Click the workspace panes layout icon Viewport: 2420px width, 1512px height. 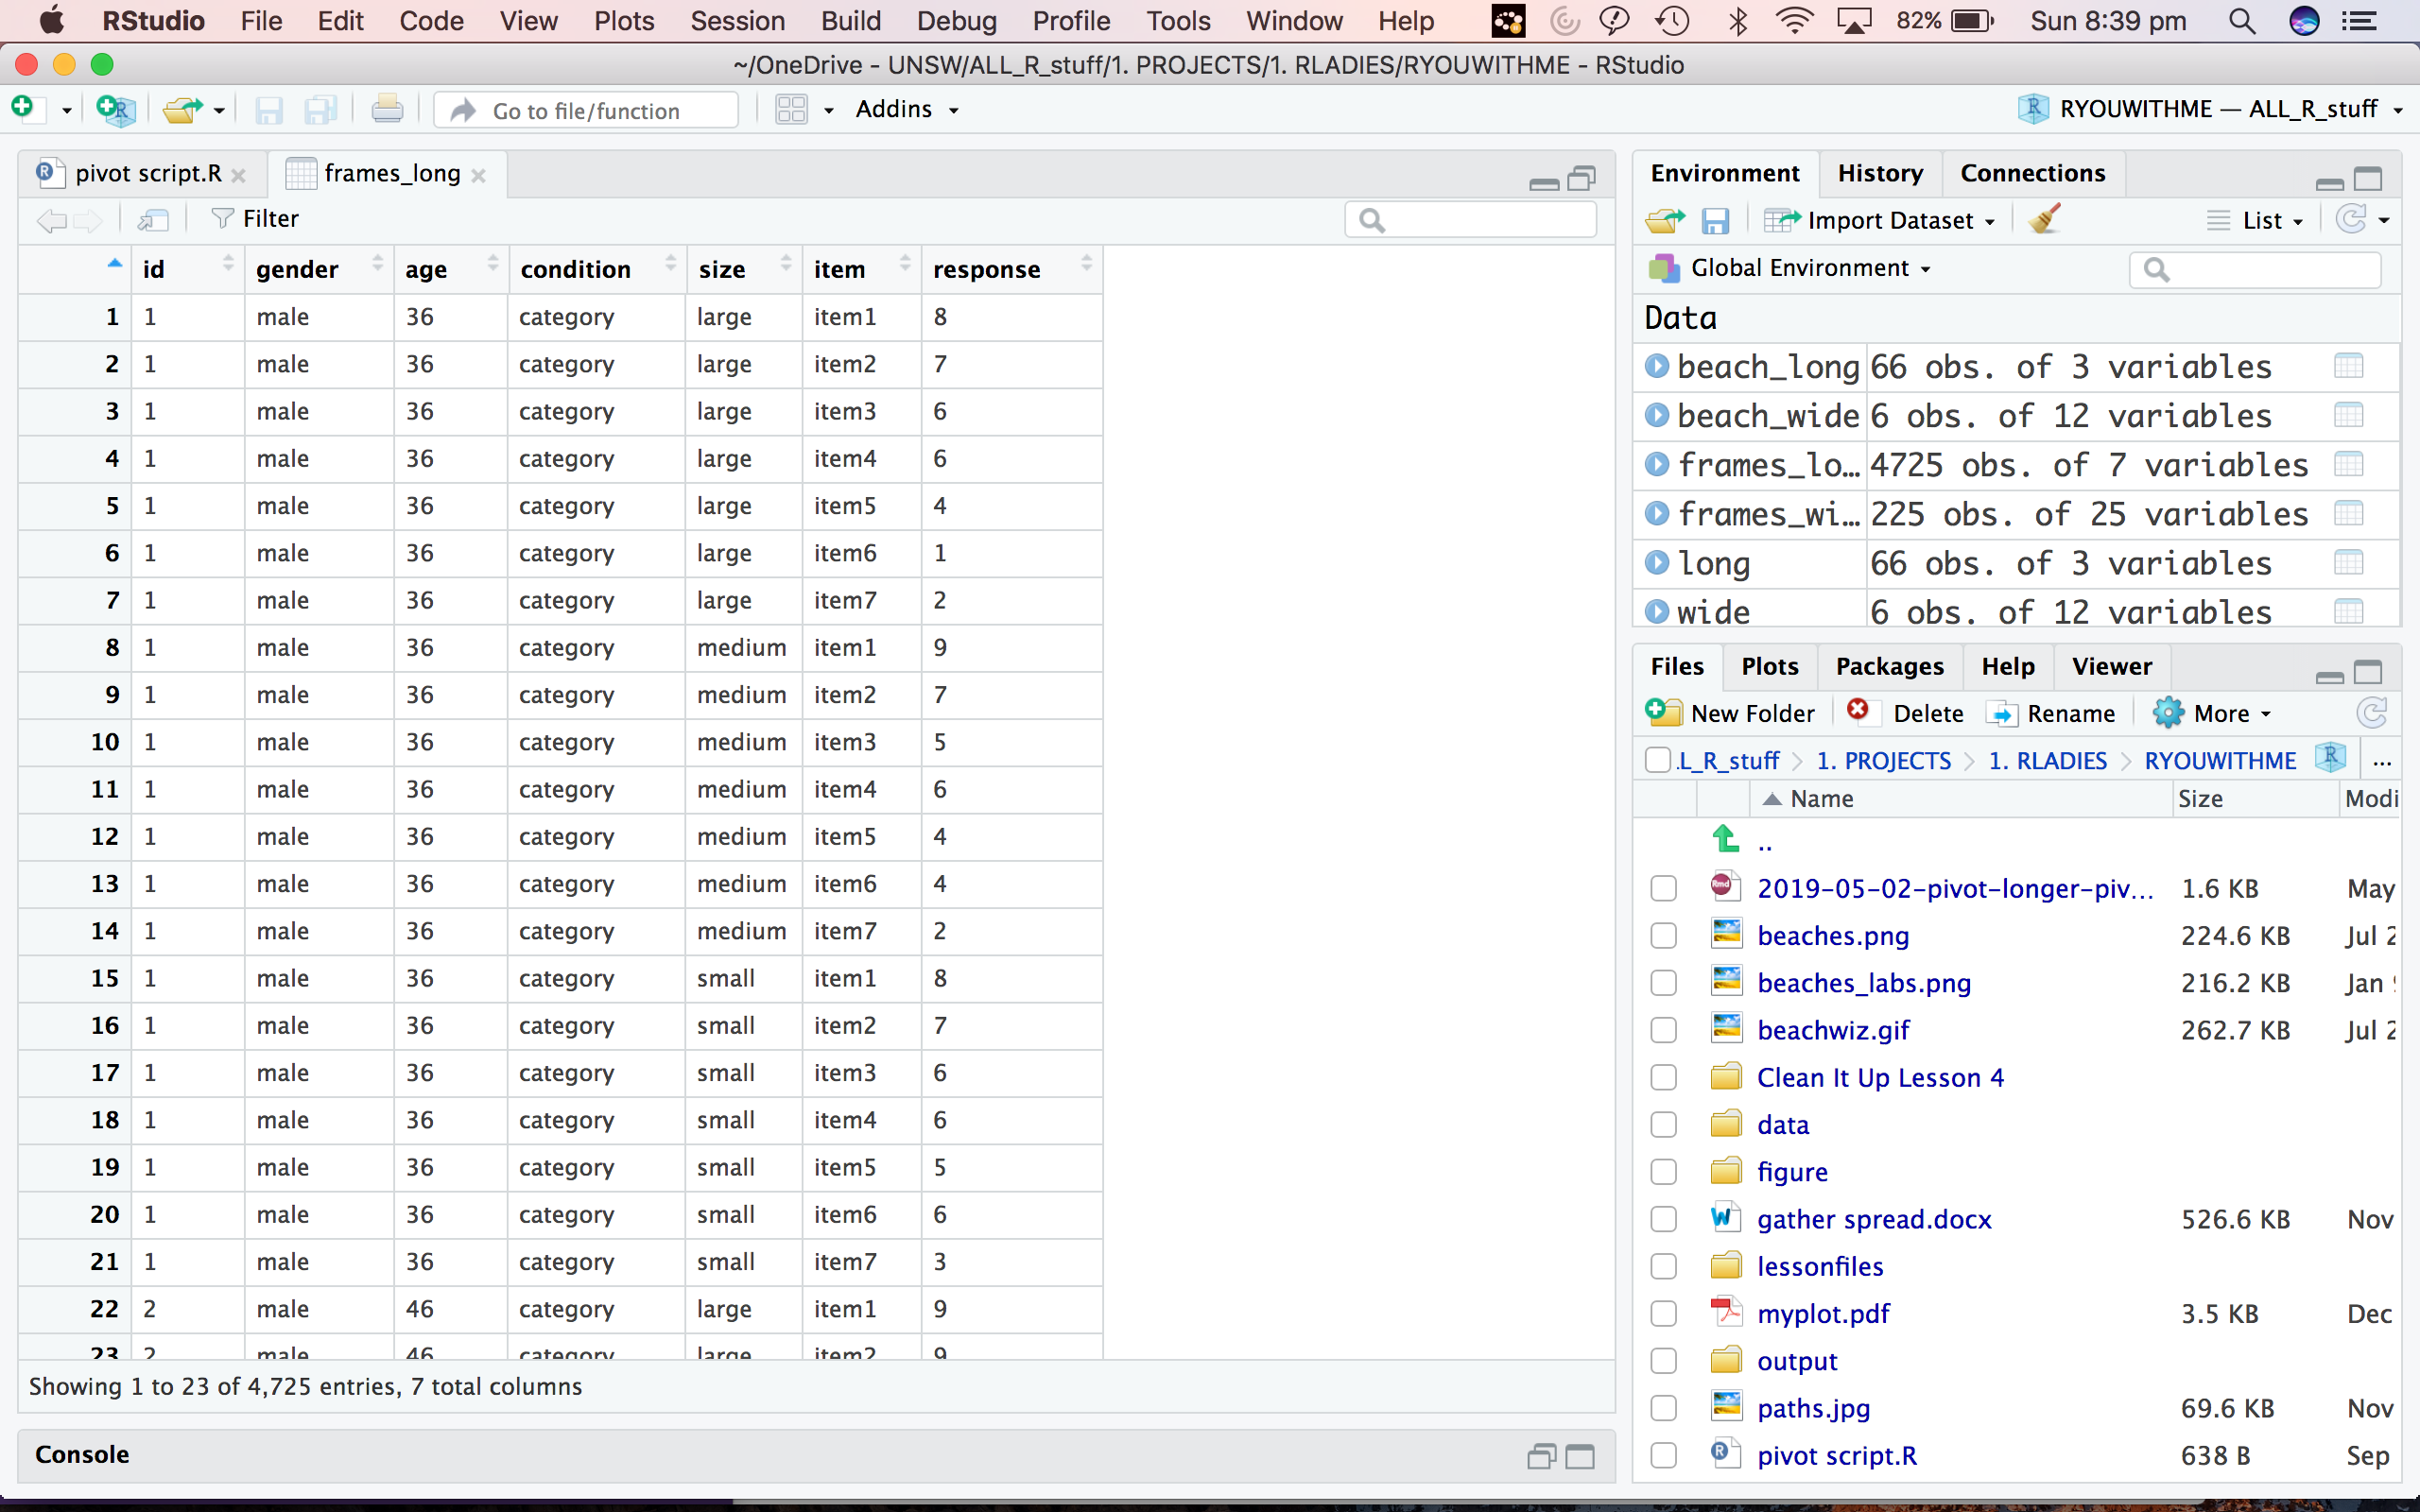(792, 109)
